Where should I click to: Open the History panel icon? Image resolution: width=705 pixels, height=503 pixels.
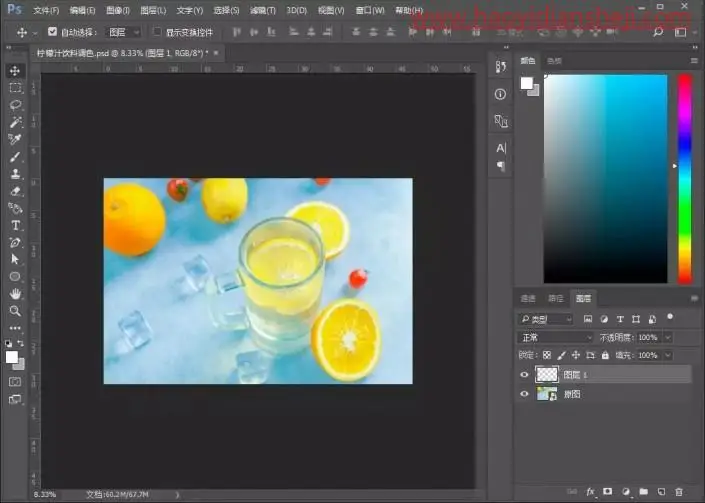click(500, 67)
